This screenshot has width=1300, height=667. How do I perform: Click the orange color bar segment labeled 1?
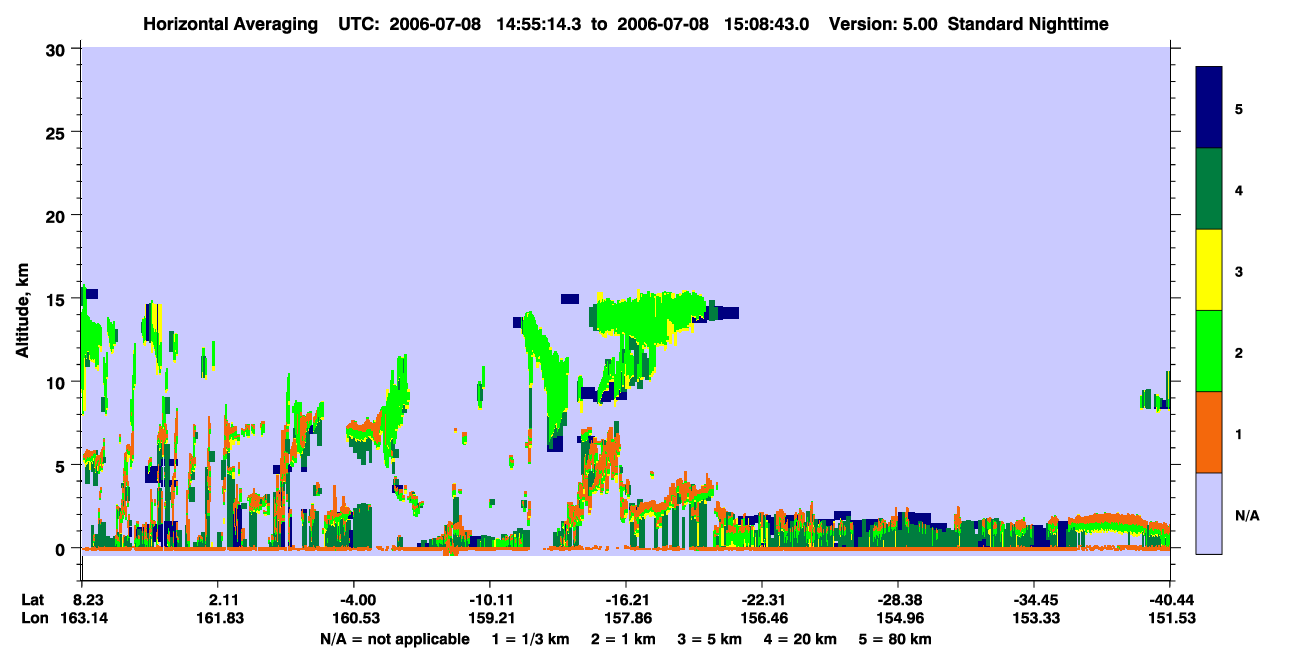pyautogui.click(x=1209, y=432)
